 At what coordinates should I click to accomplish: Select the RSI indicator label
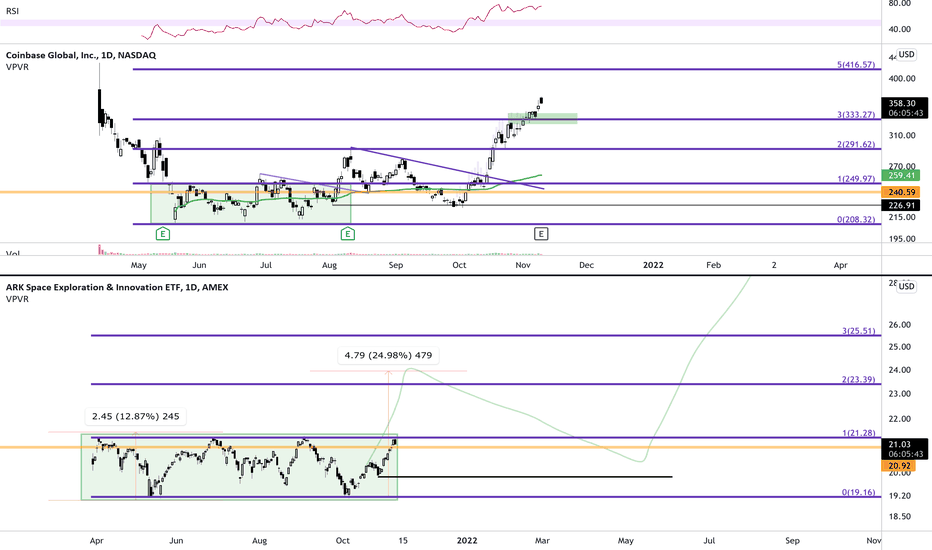point(12,11)
